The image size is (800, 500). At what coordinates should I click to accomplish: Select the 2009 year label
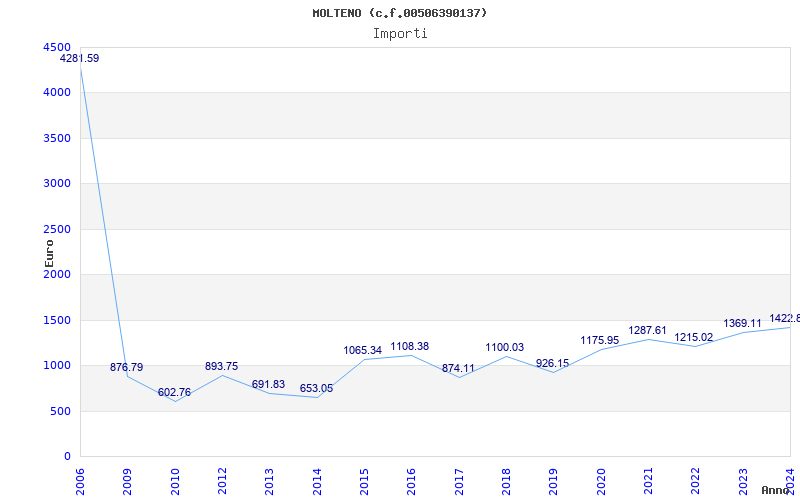coord(128,481)
